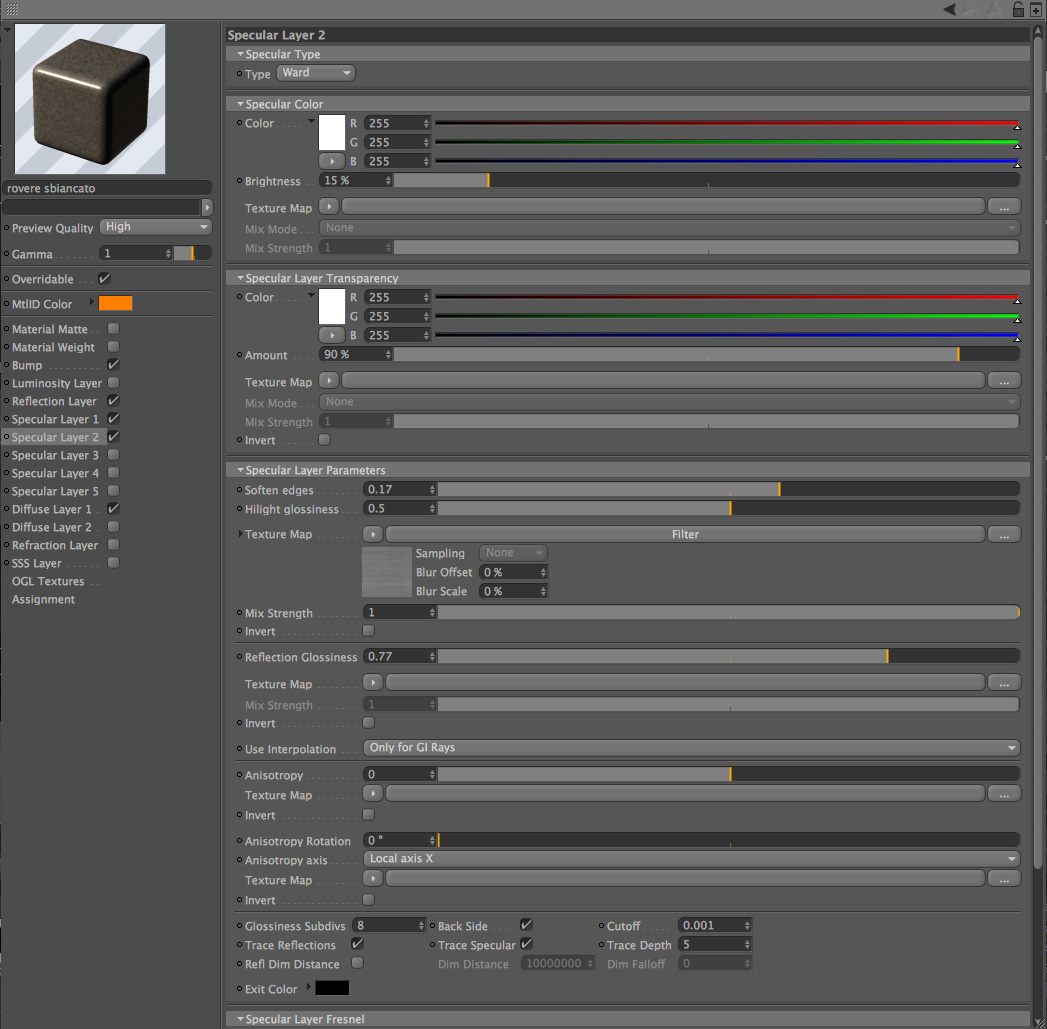Open Anisotropy texture map arrow button
This screenshot has width=1047, height=1029.
point(373,794)
